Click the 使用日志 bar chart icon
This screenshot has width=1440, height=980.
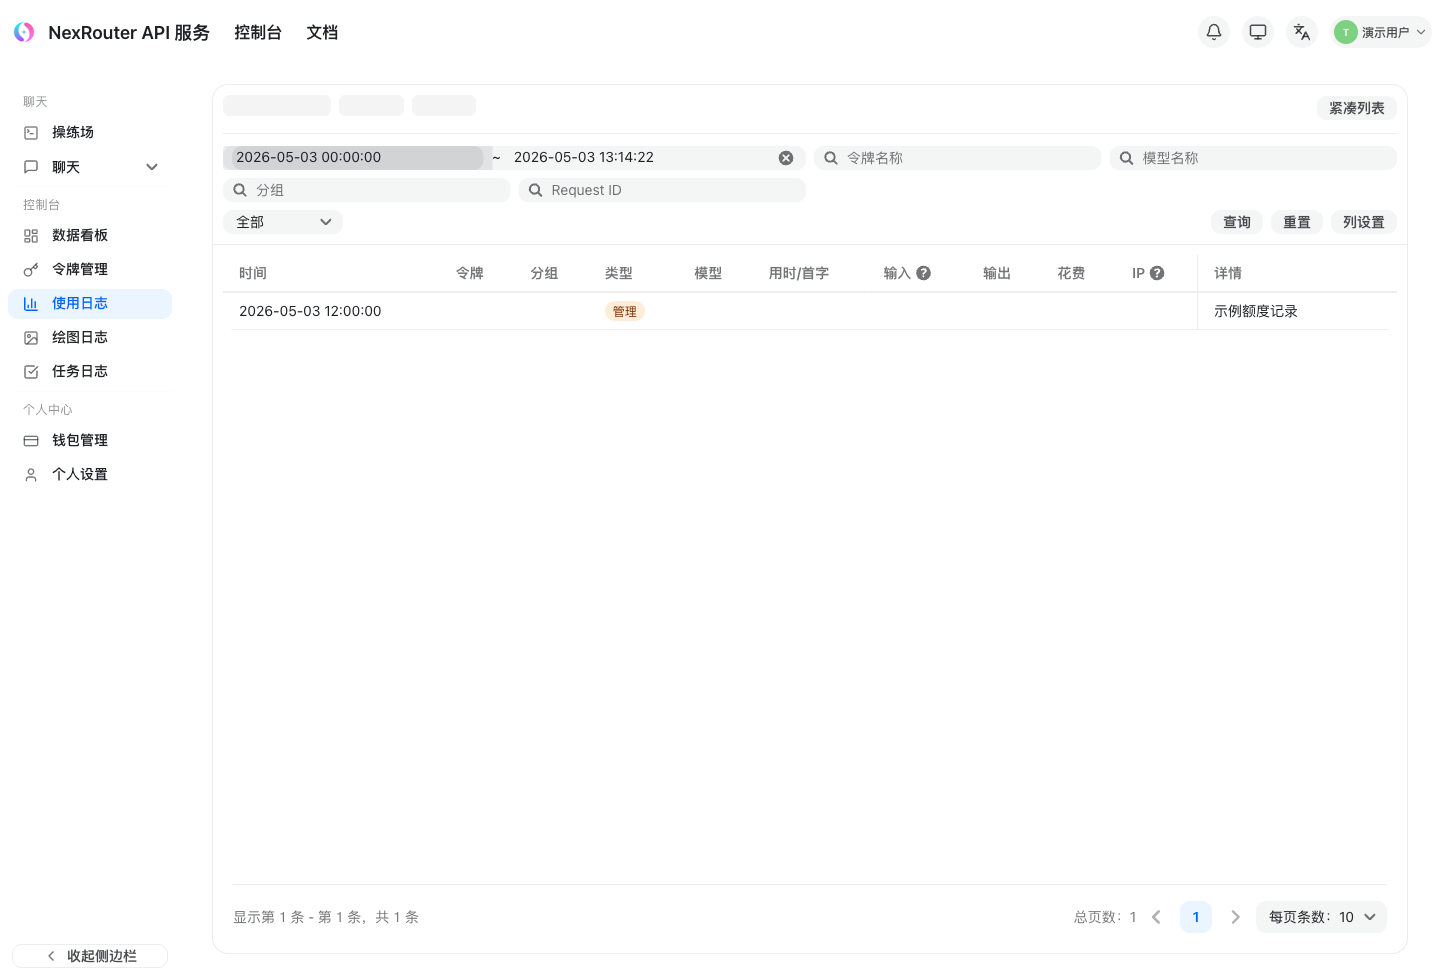(x=31, y=303)
